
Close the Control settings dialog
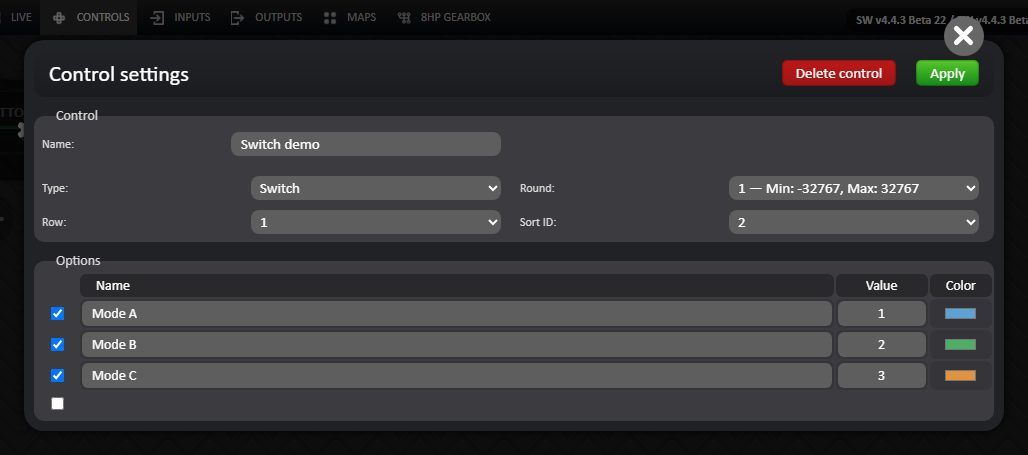(x=963, y=35)
